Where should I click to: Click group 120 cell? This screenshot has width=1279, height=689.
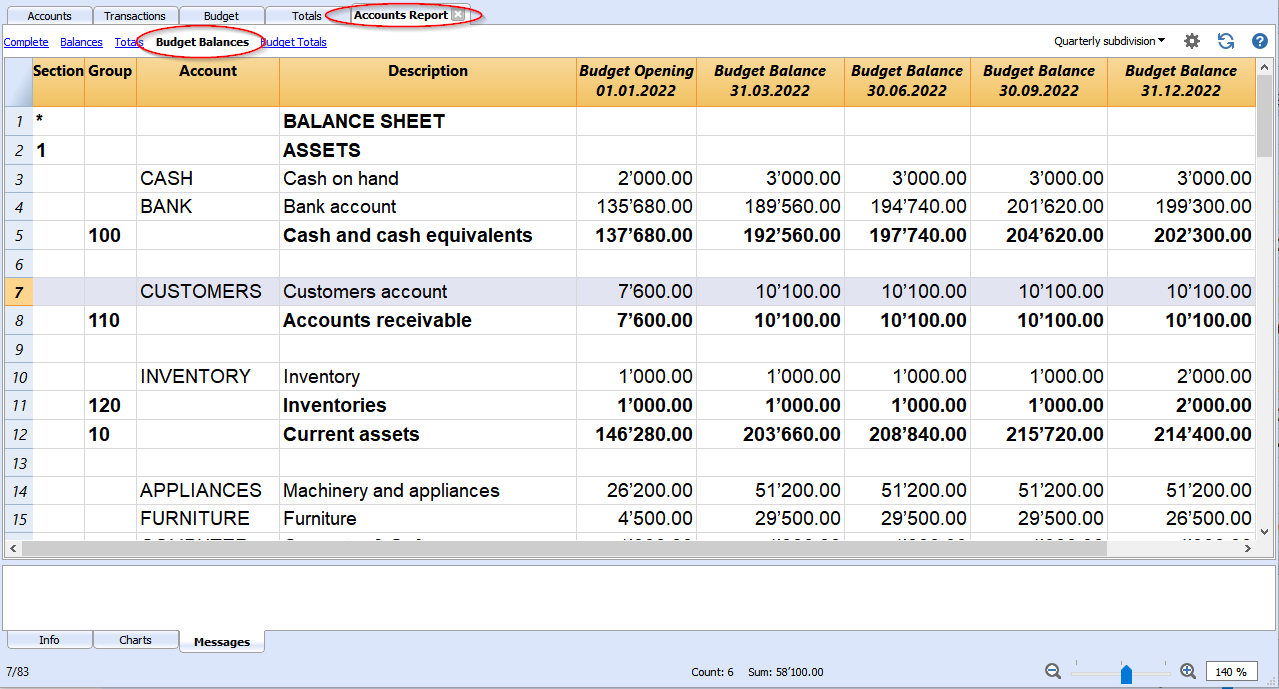[x=110, y=406]
